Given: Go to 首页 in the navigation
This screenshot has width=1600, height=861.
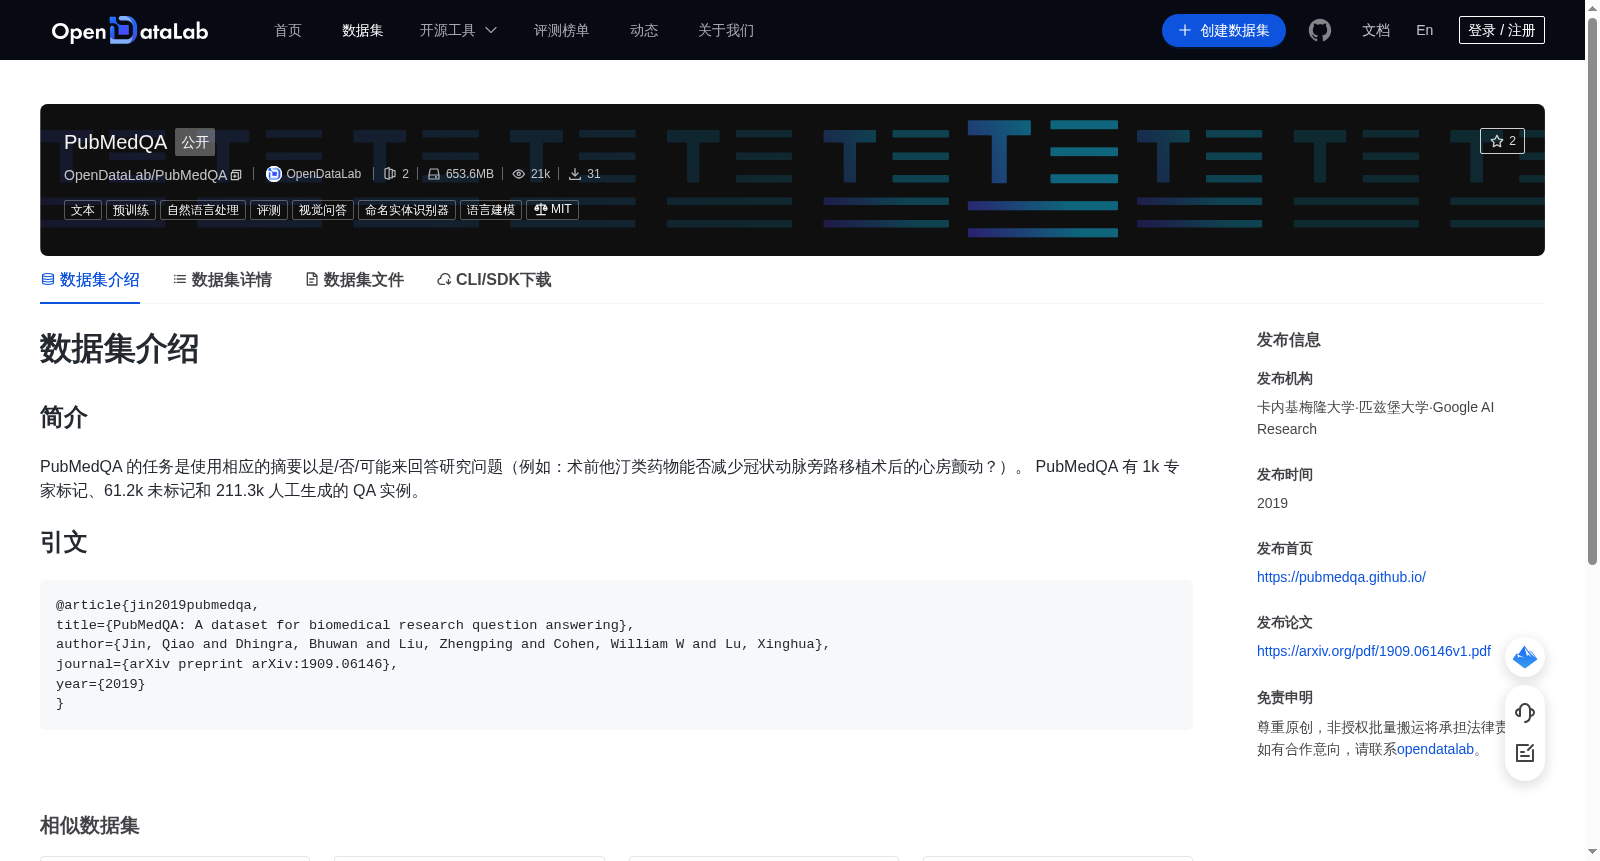Looking at the screenshot, I should point(288,30).
